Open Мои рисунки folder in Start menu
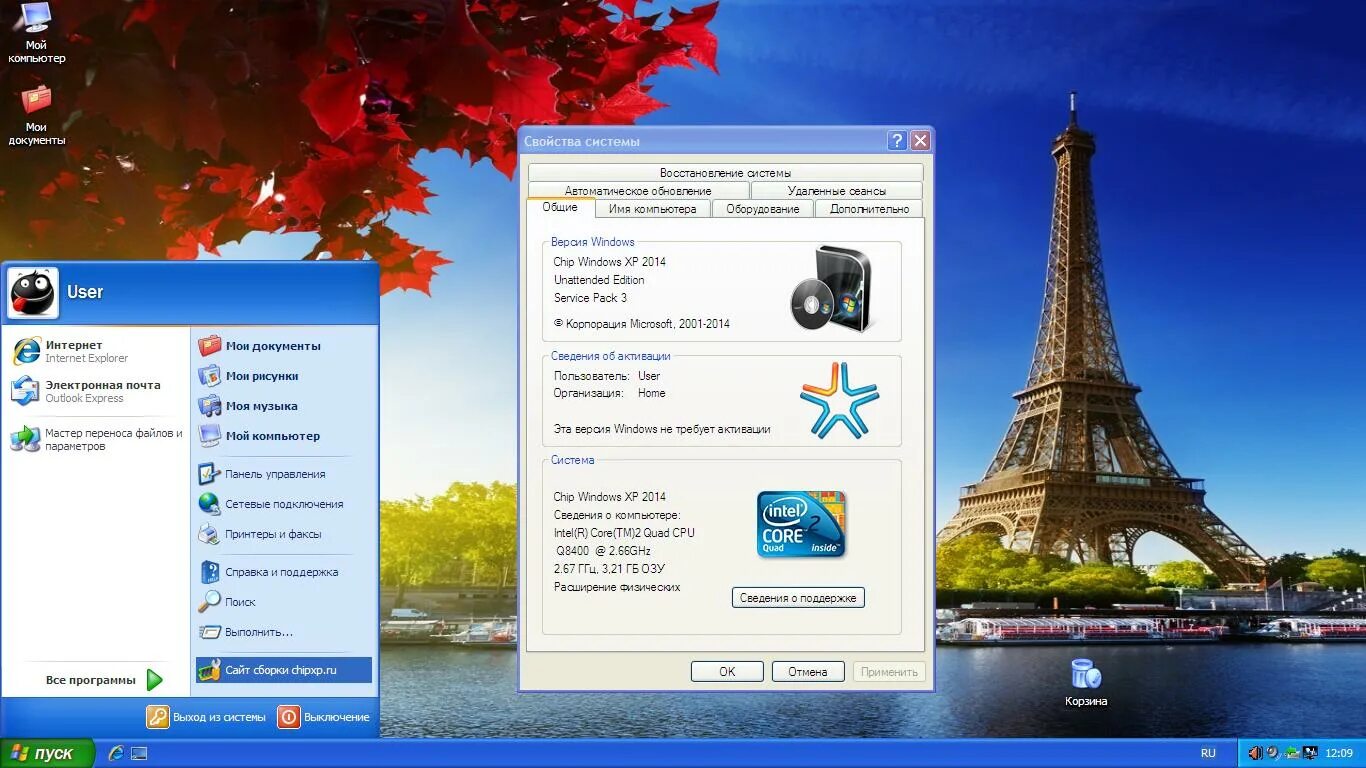Image resolution: width=1366 pixels, height=768 pixels. tap(283, 376)
